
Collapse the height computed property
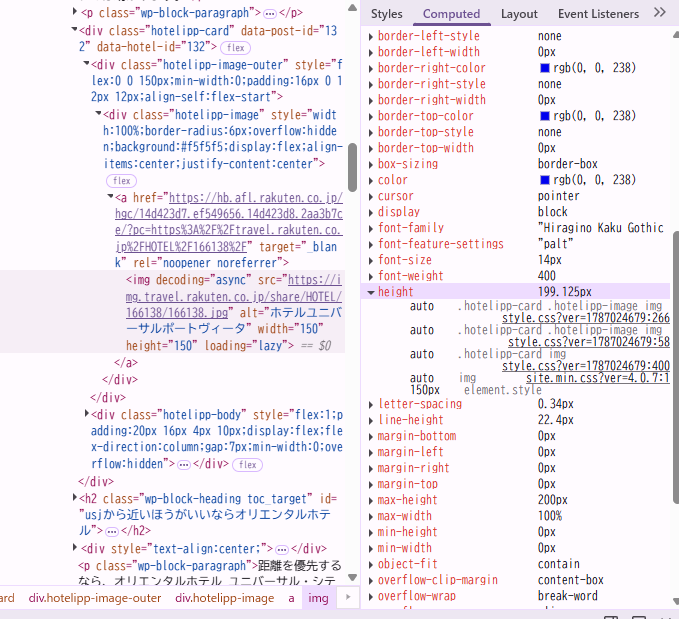point(371,292)
